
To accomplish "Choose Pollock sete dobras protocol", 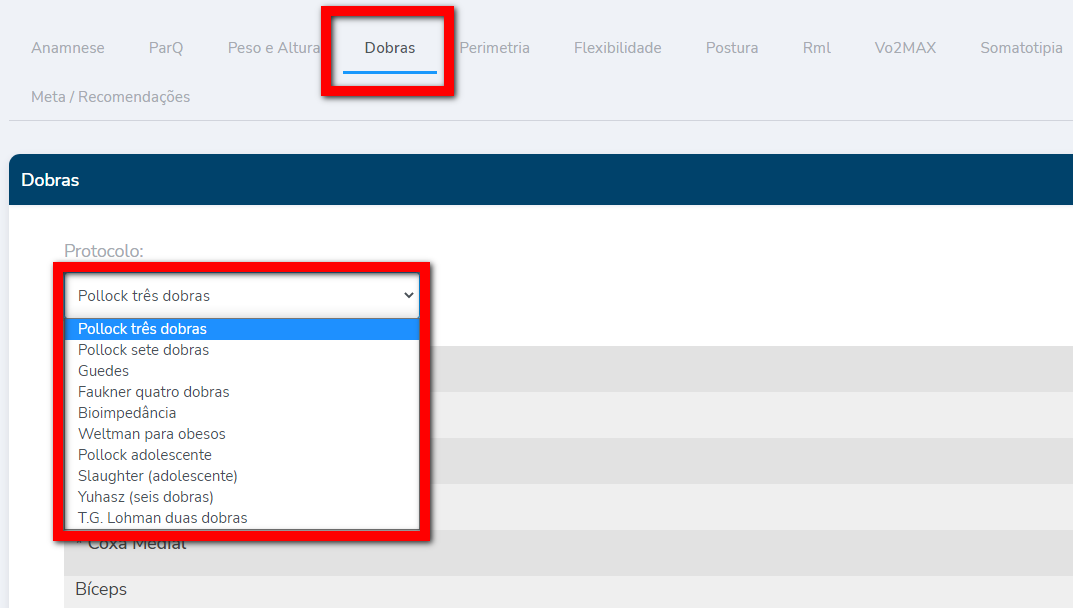I will 144,350.
